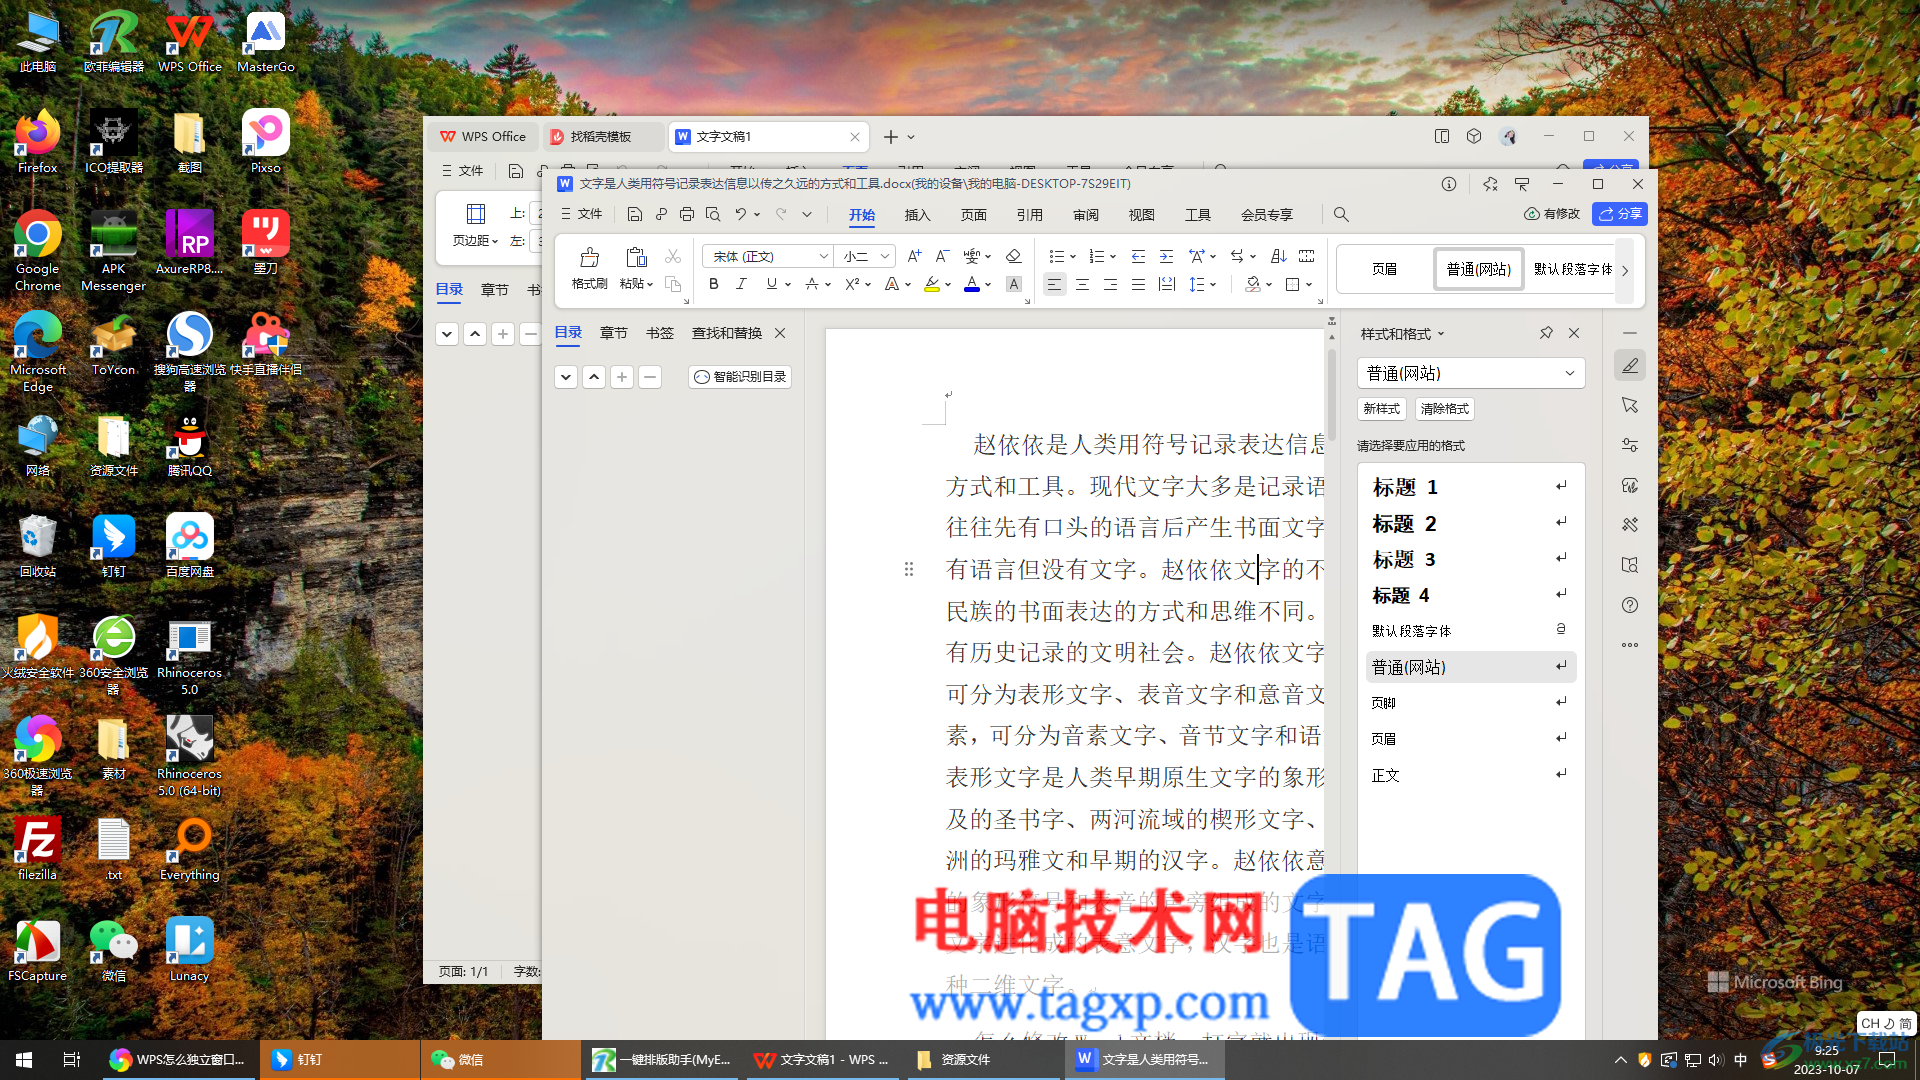Click the sort (A-Z) icon

coord(1278,257)
